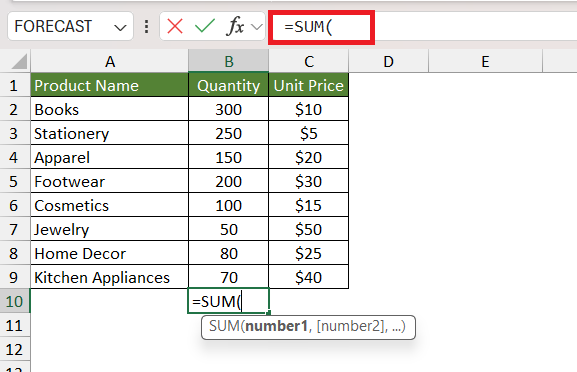The height and width of the screenshot is (372, 577).
Task: Click the Books cell
Action: point(110,109)
